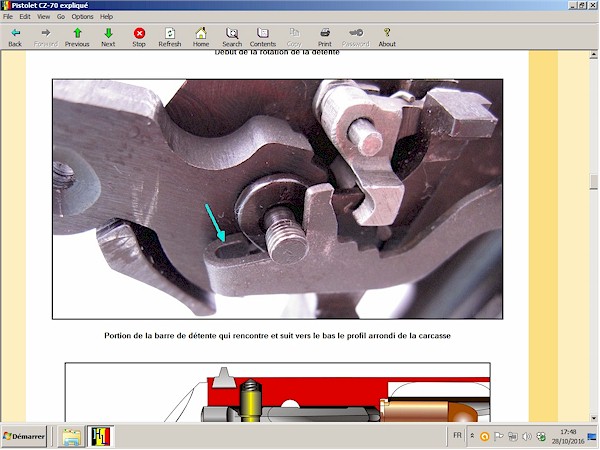Open the Options menu
600x450 pixels.
tap(82, 16)
